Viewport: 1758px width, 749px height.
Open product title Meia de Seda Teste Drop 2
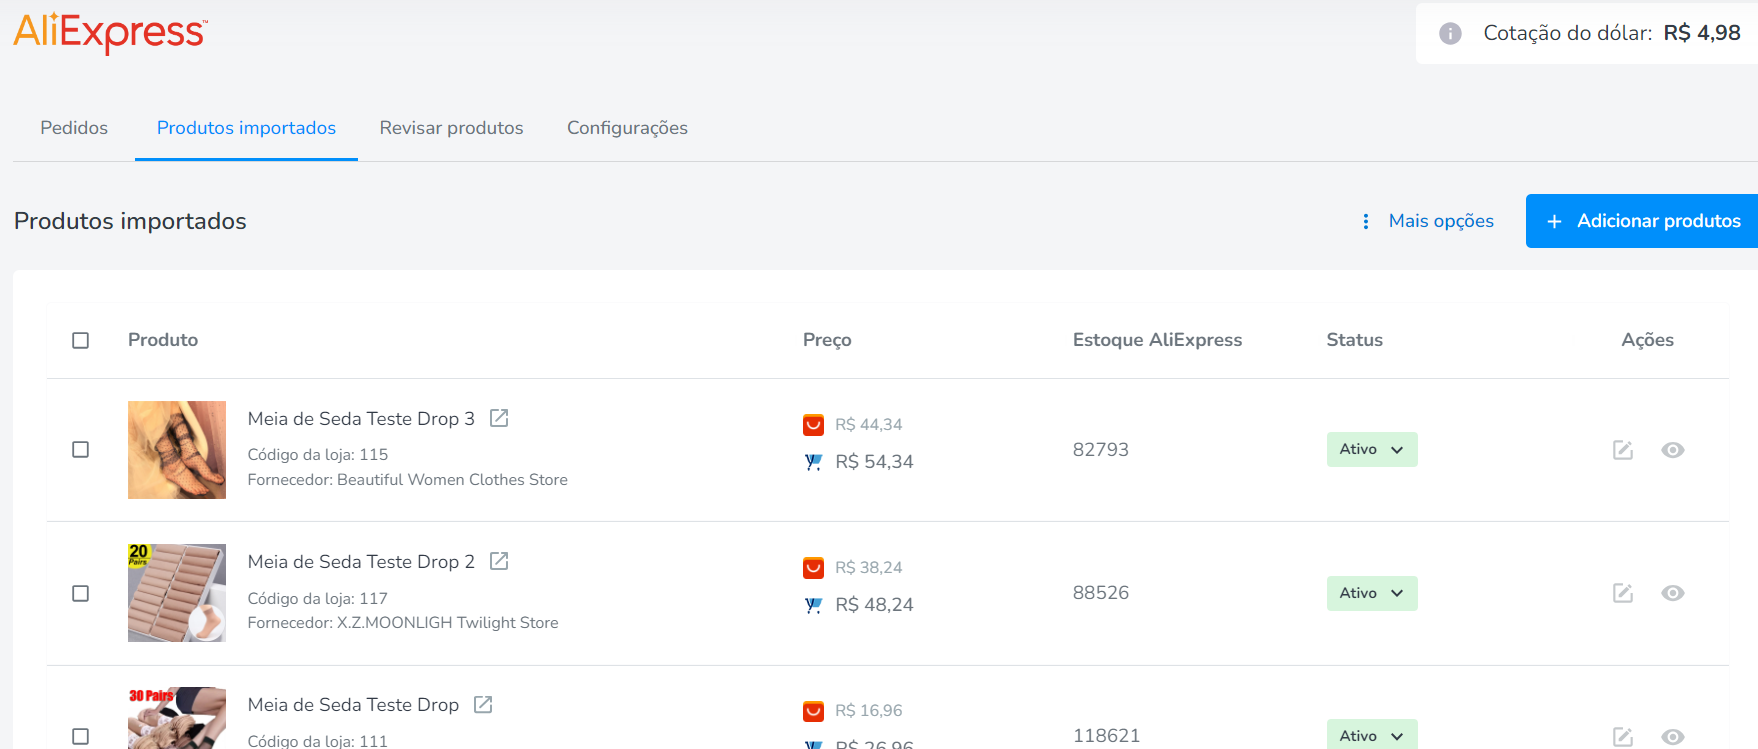pos(361,562)
